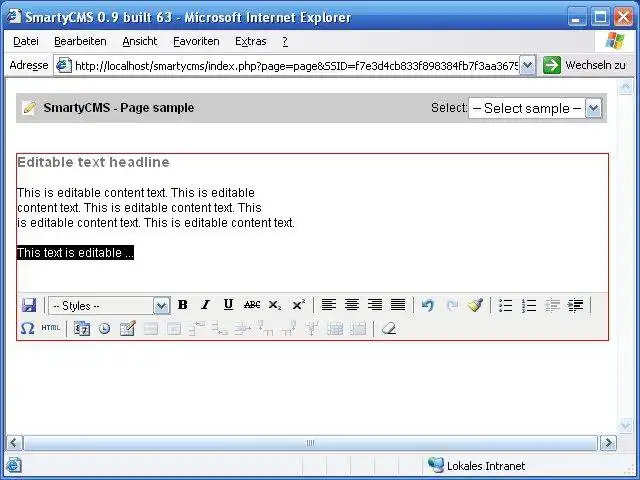The image size is (640, 480).
Task: Click horizontal scrollbar left arrow
Action: (x=14, y=443)
